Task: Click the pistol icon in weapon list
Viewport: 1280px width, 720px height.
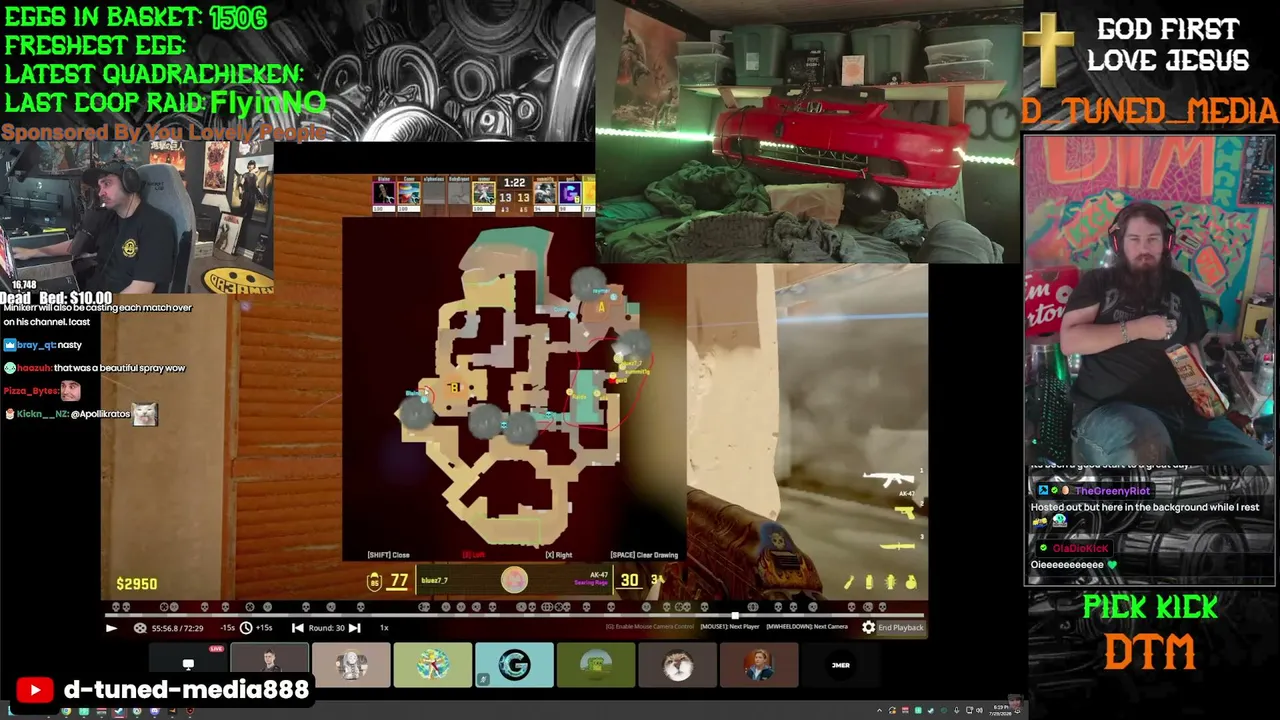Action: (x=904, y=513)
